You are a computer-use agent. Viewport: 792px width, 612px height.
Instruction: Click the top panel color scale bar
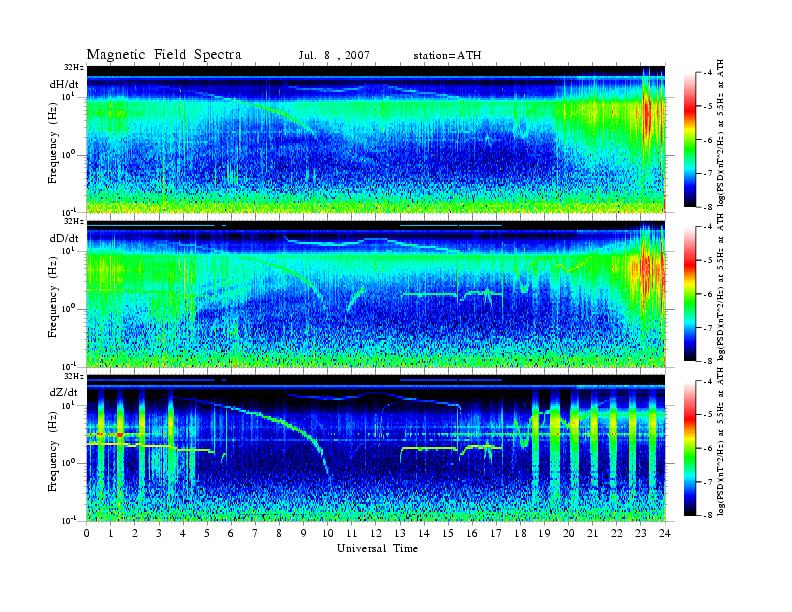pyautogui.click(x=690, y=140)
